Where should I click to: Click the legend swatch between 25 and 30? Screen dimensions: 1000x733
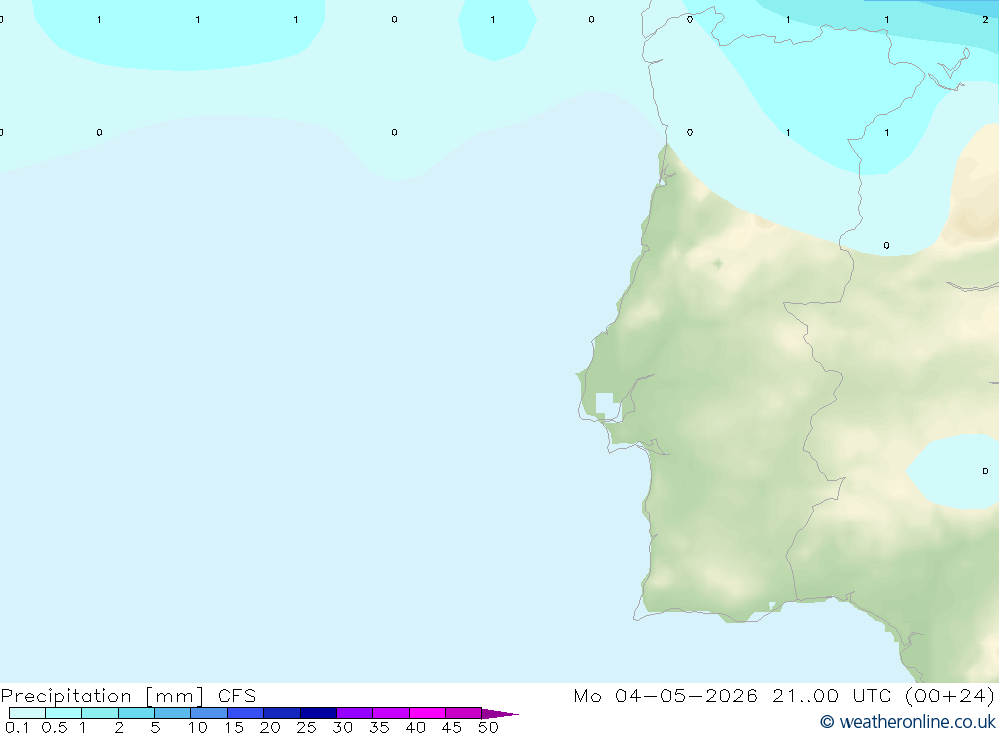click(318, 713)
